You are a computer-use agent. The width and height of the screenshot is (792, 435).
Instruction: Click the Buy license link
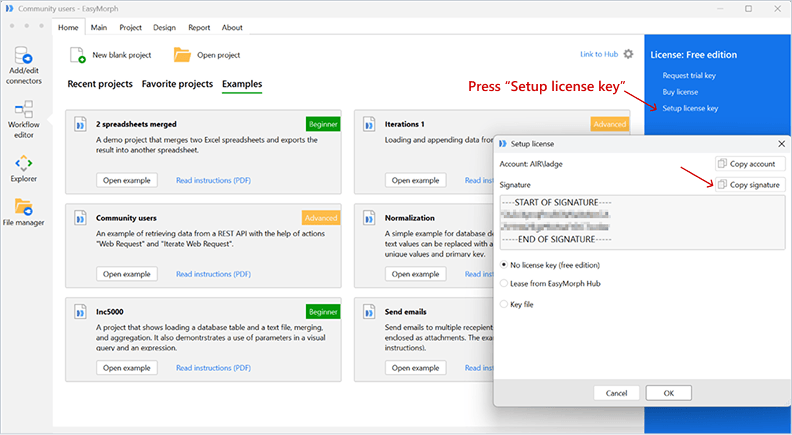click(x=680, y=92)
